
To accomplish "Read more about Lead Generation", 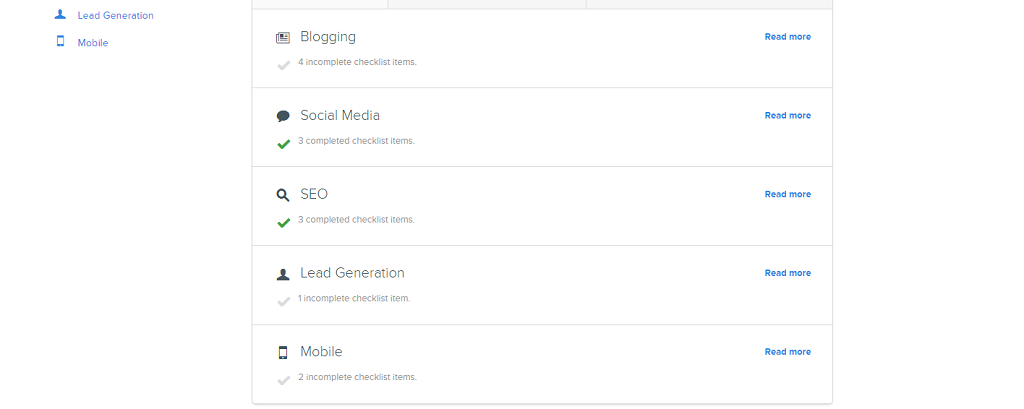I will [x=788, y=273].
